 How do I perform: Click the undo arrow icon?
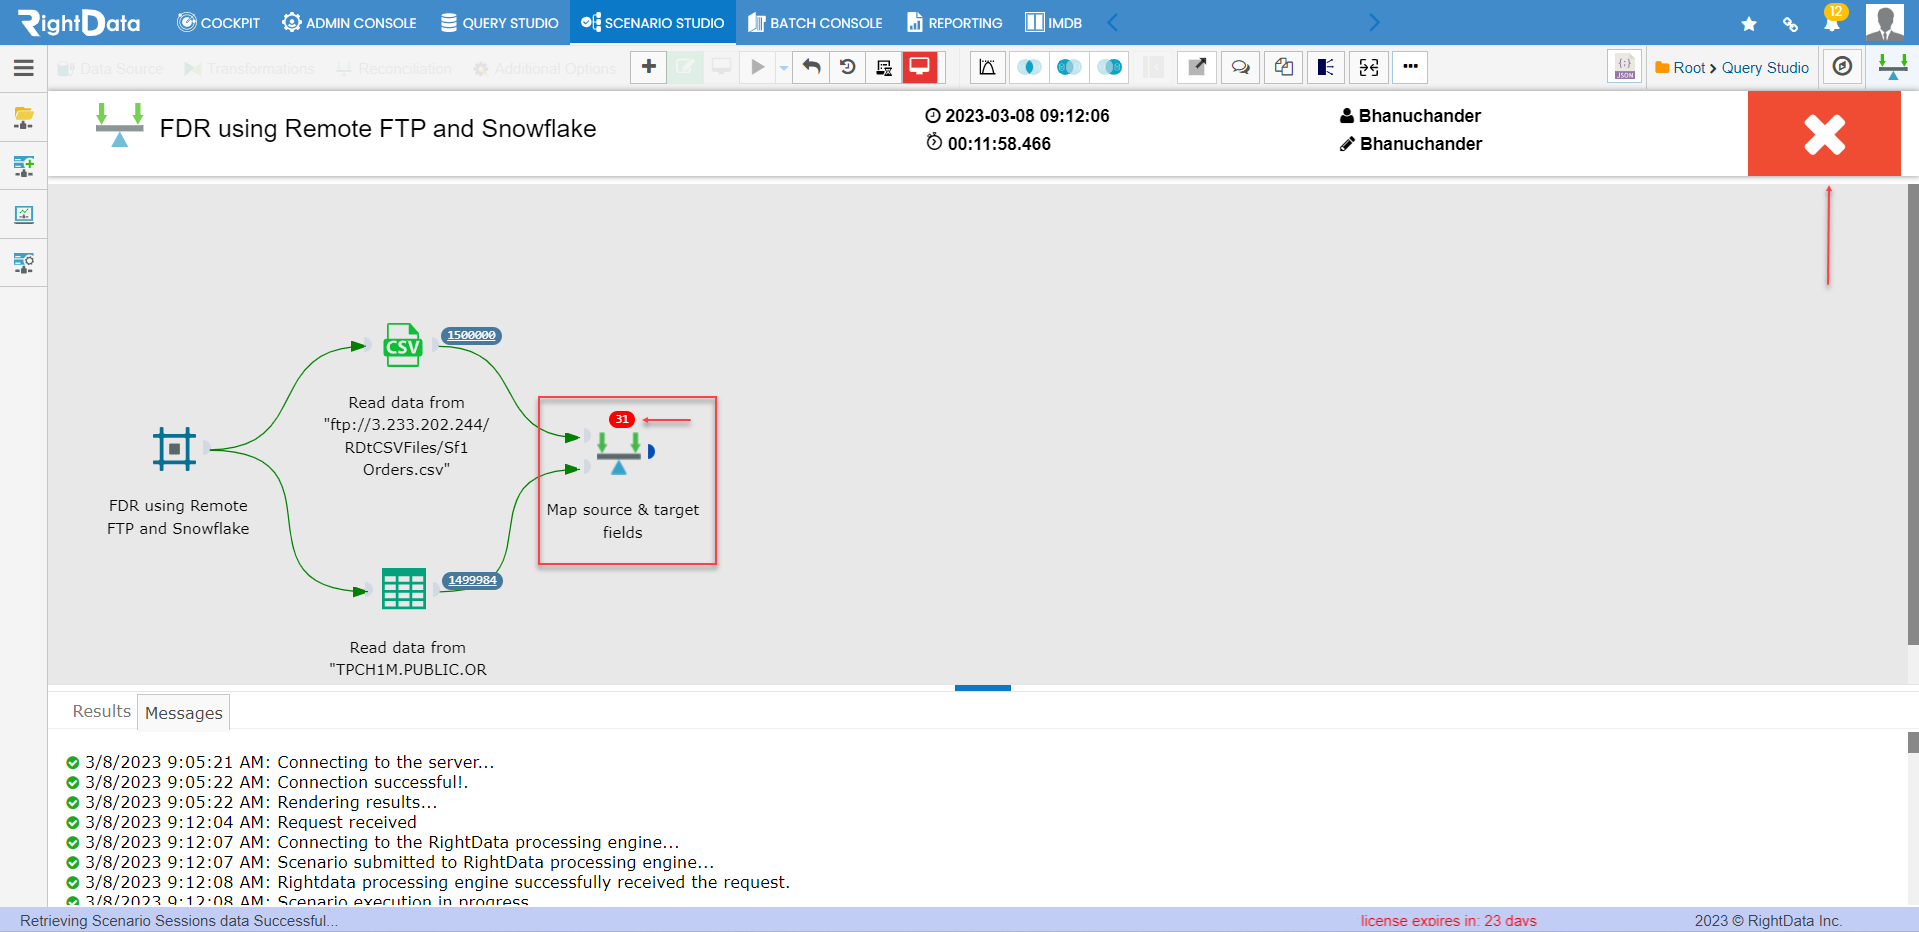(x=811, y=67)
